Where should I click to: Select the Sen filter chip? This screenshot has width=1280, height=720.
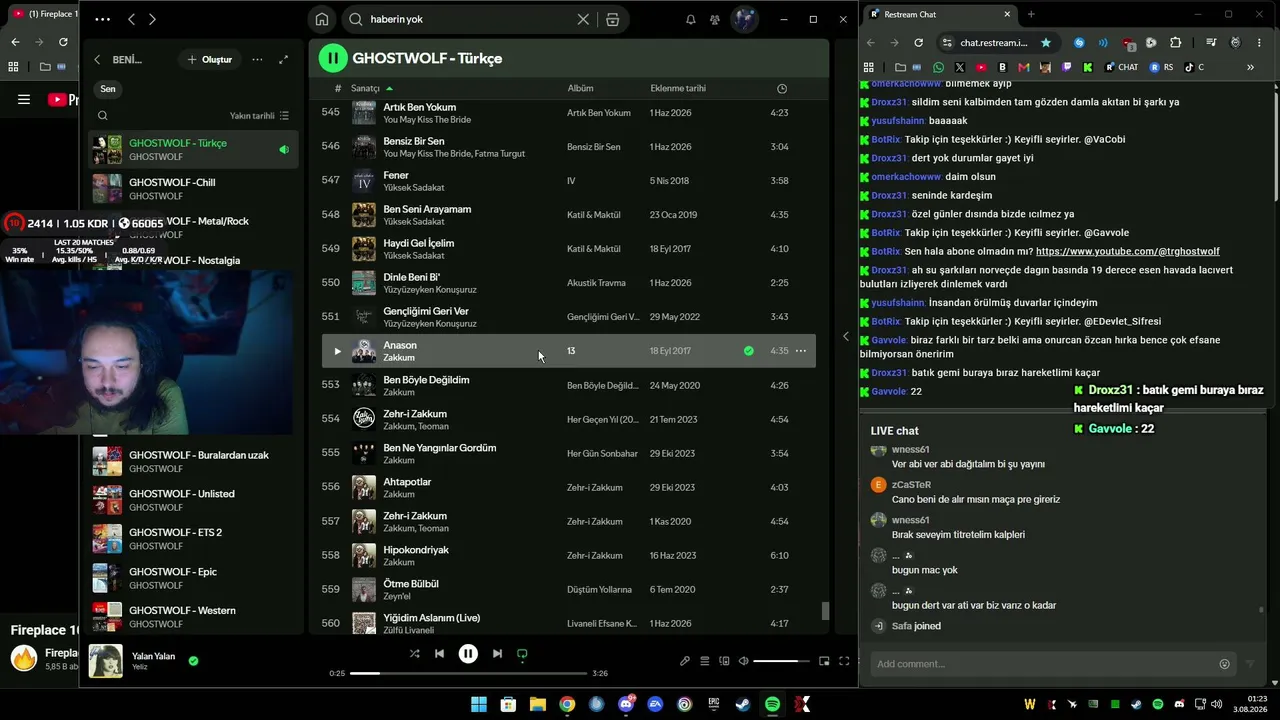pyautogui.click(x=108, y=89)
